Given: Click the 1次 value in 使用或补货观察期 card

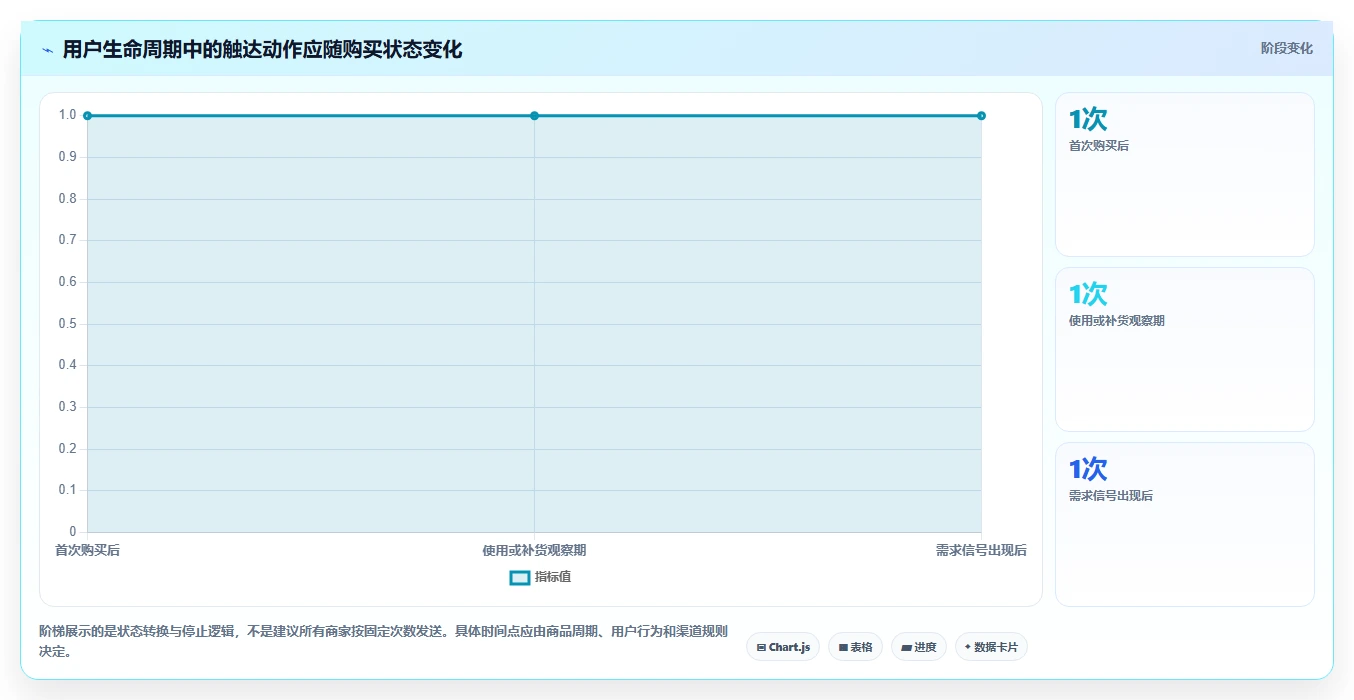Looking at the screenshot, I should 1088,295.
